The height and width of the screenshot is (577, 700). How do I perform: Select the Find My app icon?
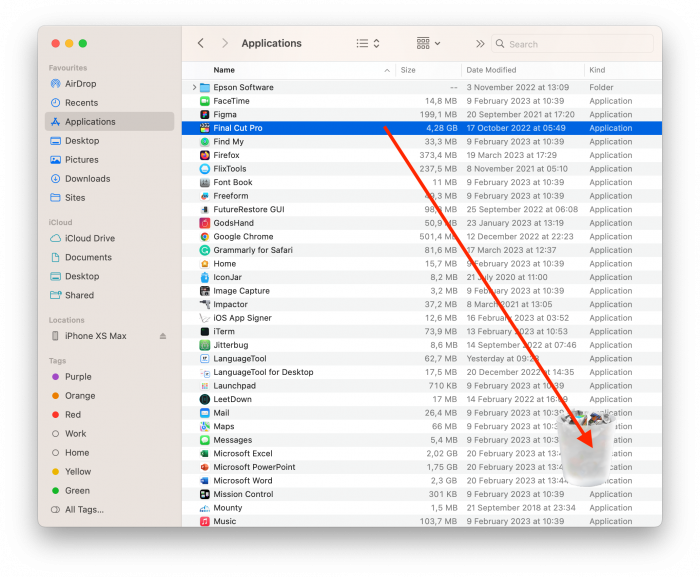pos(204,142)
